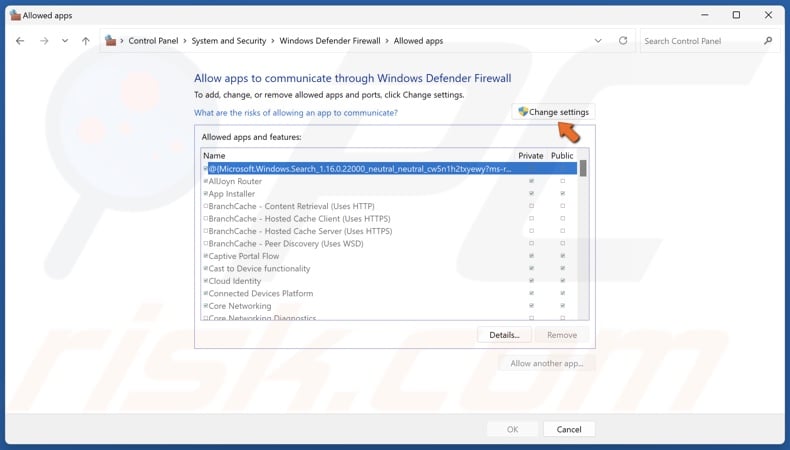Enable the BranchCache - Content Retrieval checkbox

pos(206,206)
